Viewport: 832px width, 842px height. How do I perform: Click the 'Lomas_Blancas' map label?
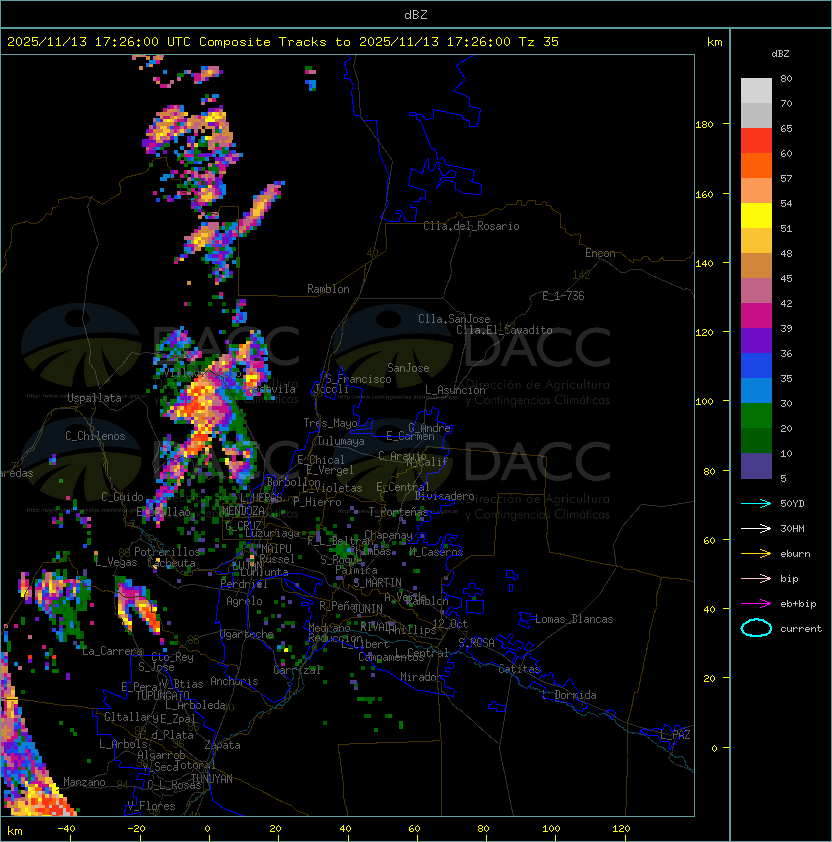click(x=574, y=619)
